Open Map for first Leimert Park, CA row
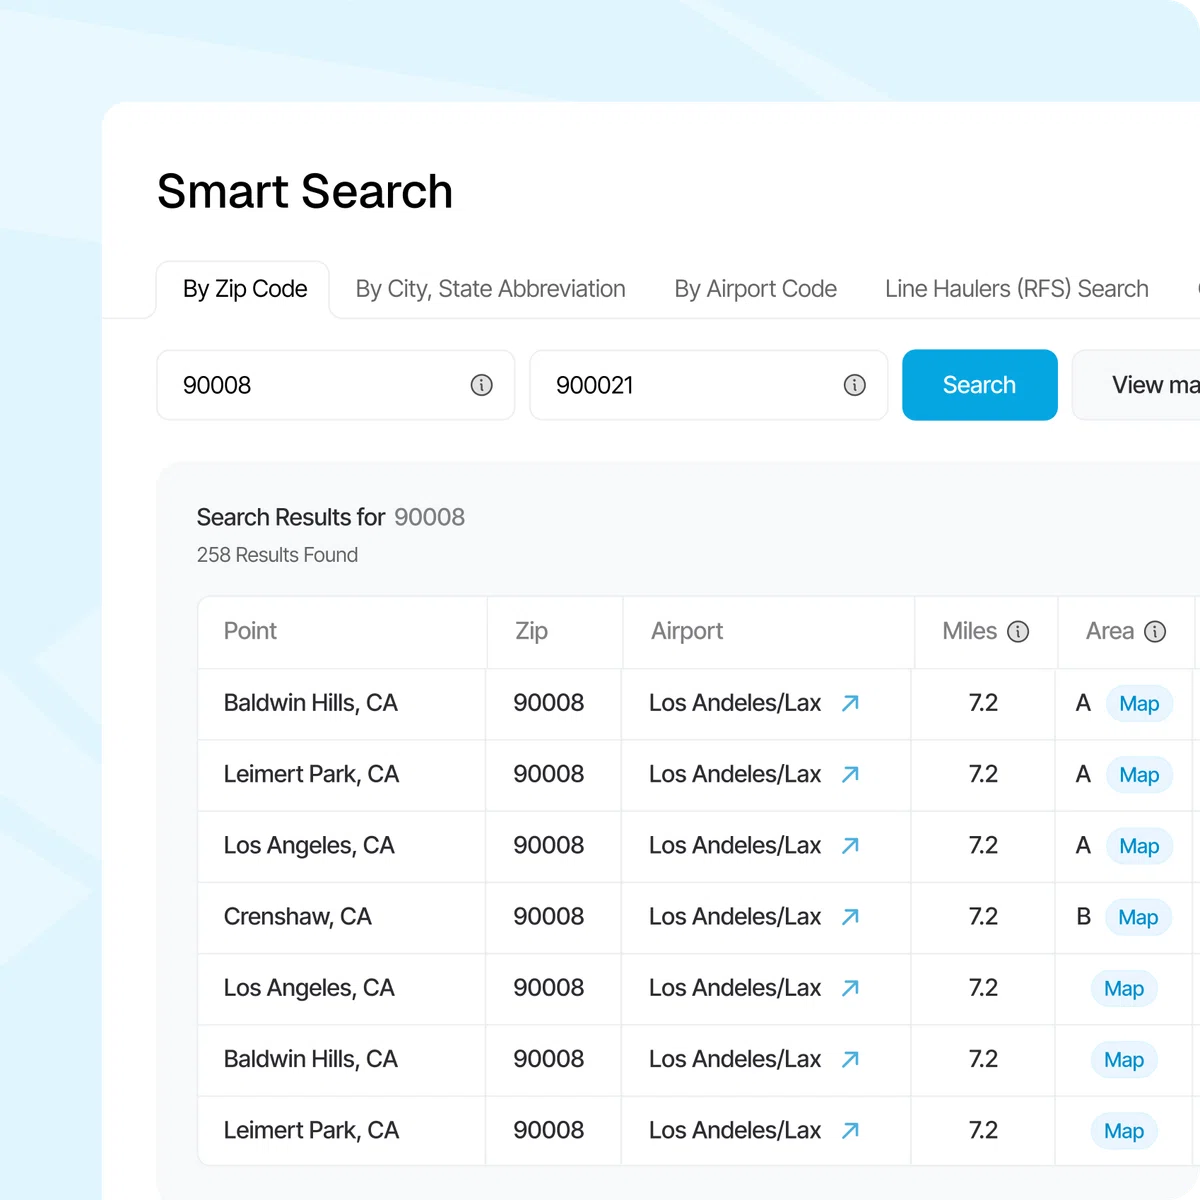1200x1200 pixels. (1139, 775)
